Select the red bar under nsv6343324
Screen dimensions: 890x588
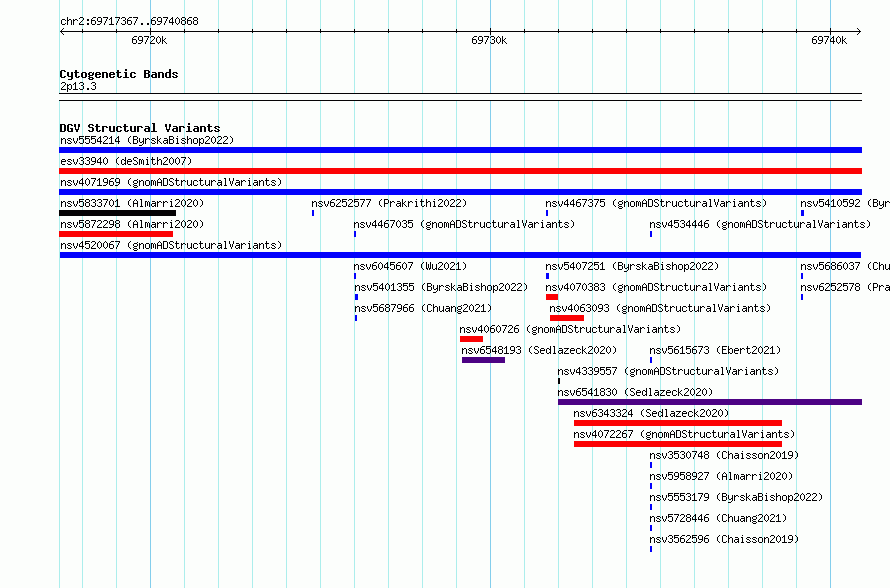pos(678,423)
